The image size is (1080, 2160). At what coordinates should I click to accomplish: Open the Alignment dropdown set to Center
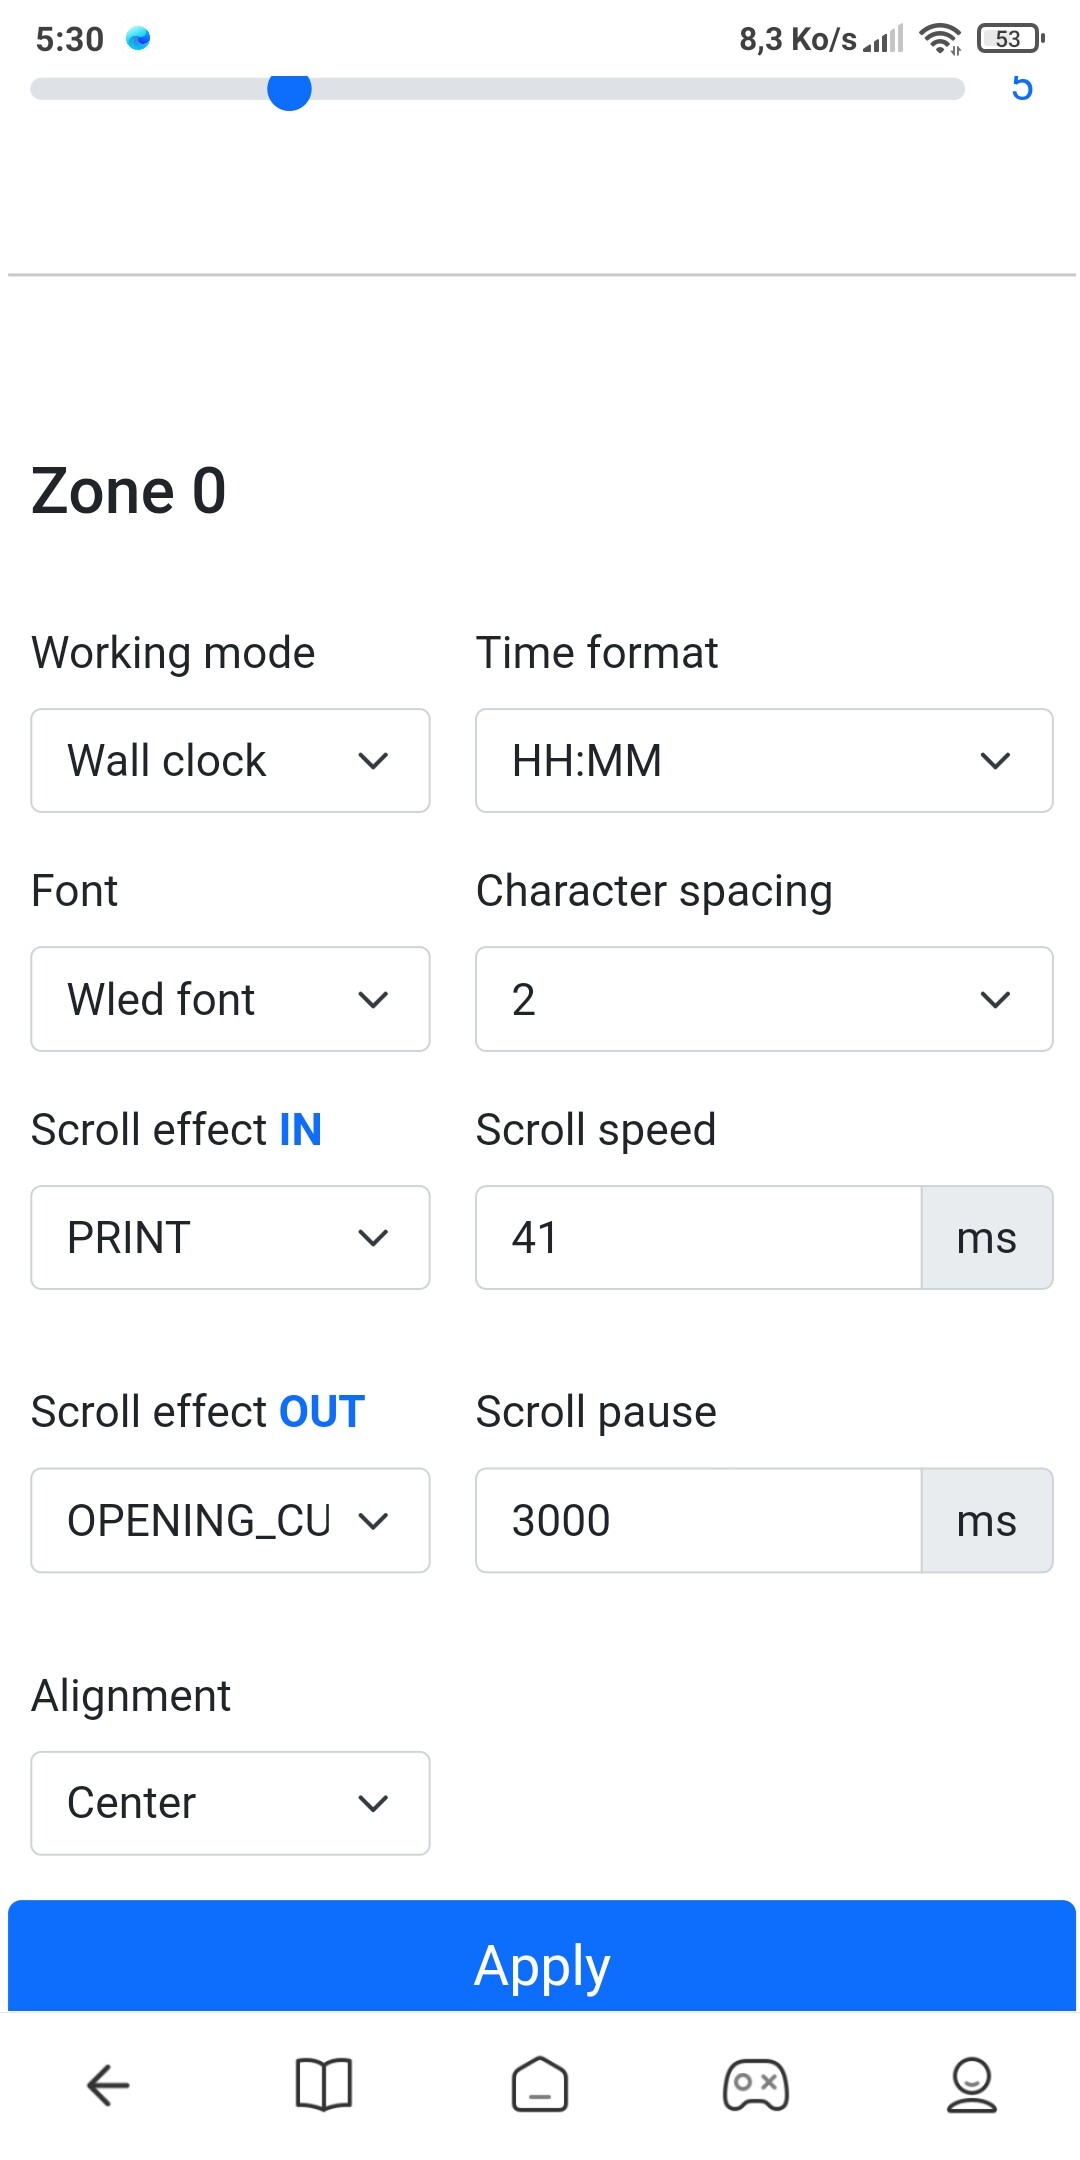pyautogui.click(x=230, y=1803)
